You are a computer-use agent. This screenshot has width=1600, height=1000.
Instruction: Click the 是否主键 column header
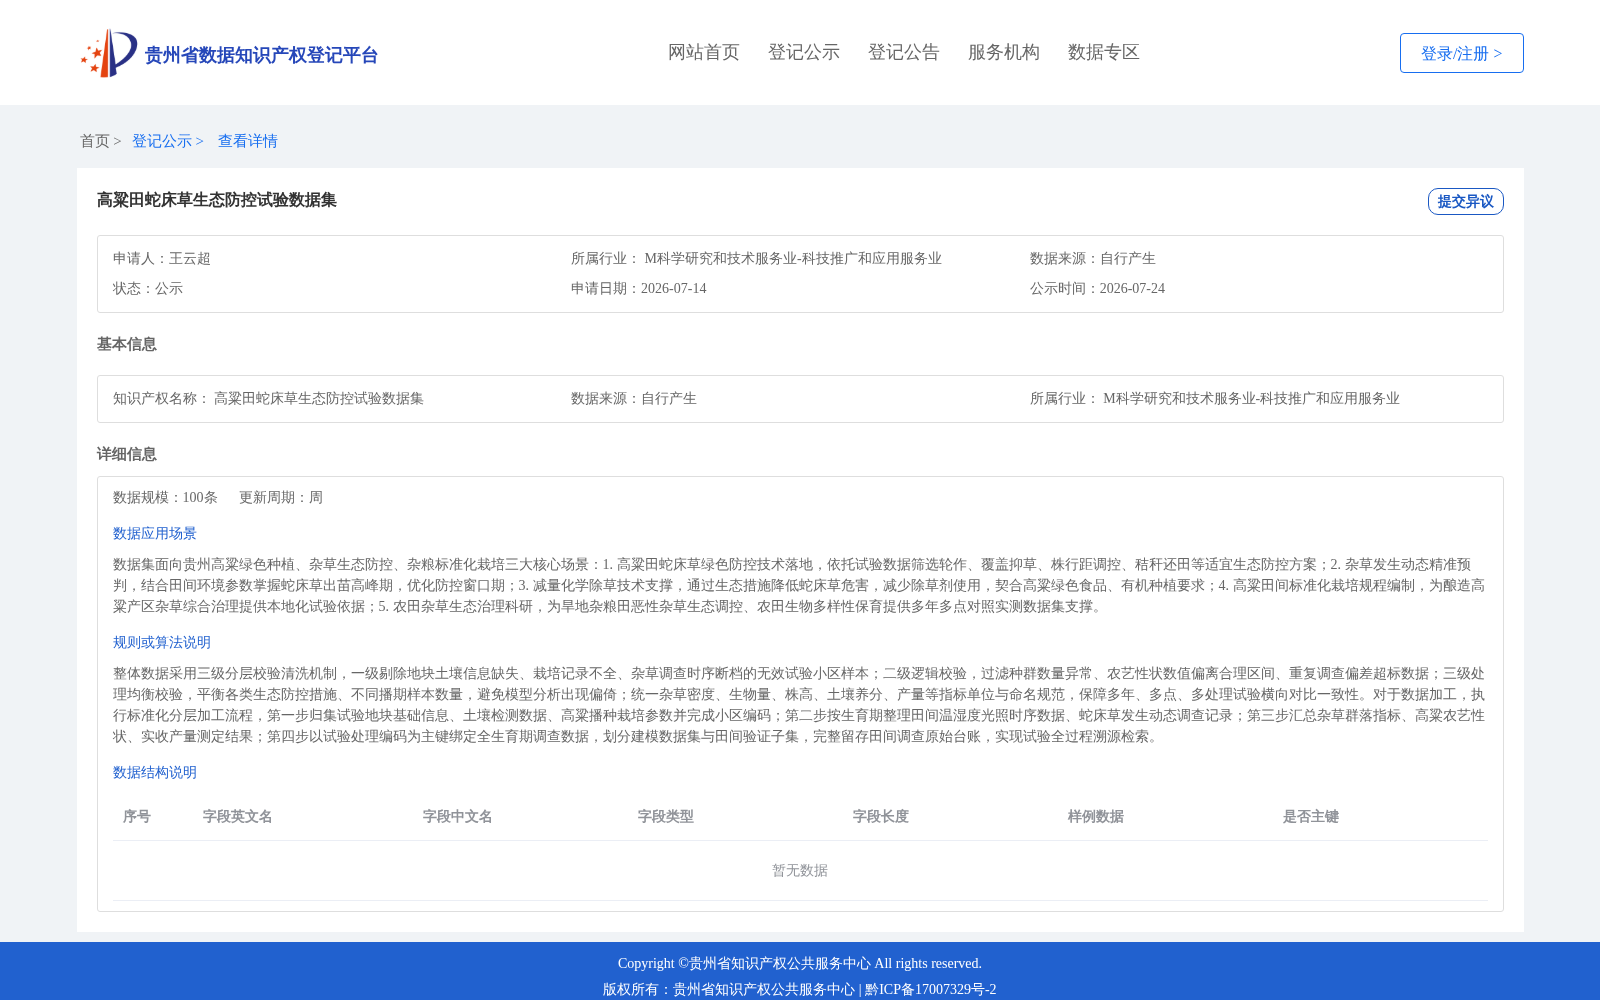tap(1311, 816)
